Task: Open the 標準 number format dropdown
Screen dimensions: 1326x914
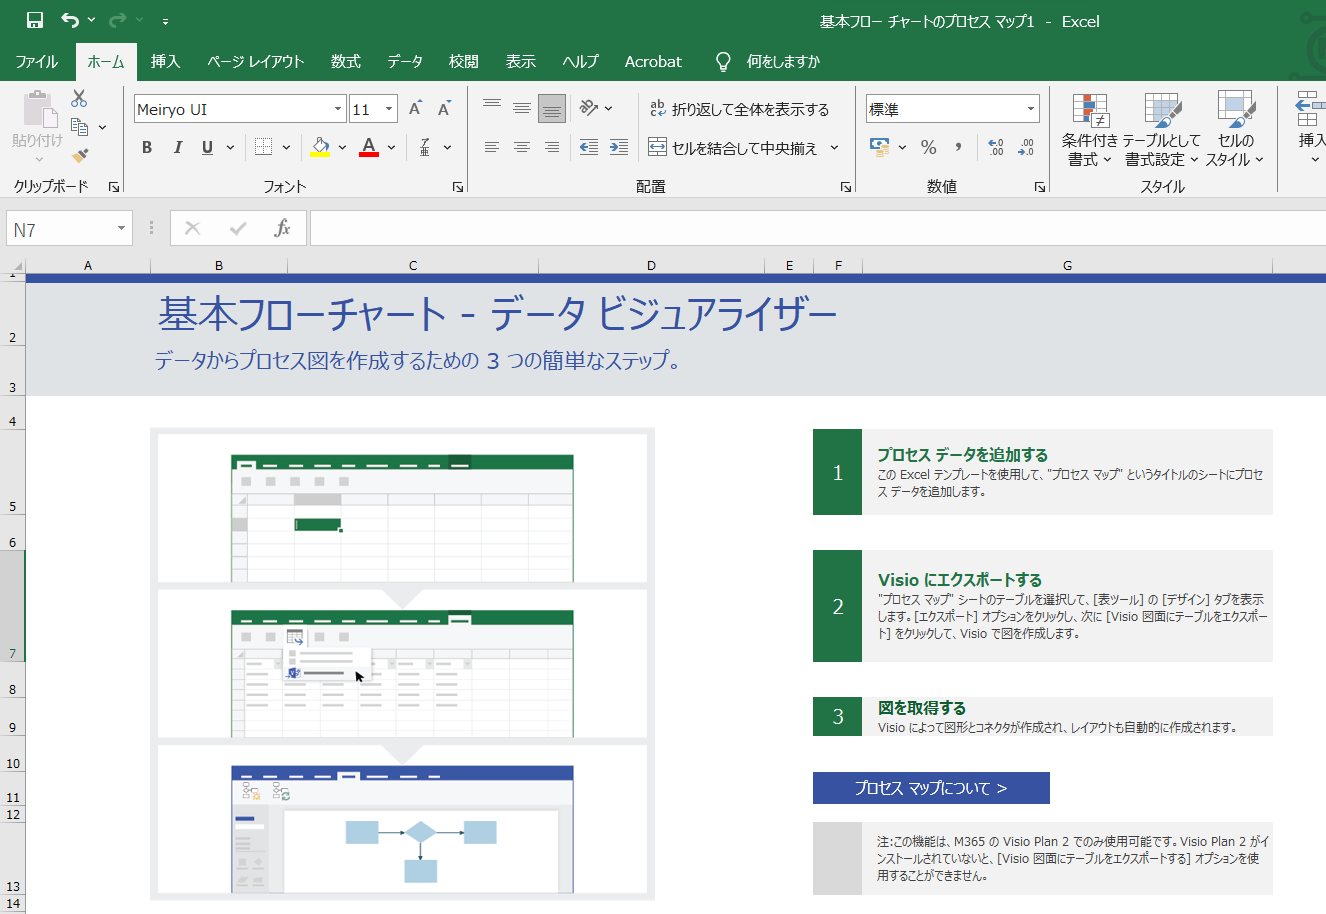Action: [x=1030, y=109]
